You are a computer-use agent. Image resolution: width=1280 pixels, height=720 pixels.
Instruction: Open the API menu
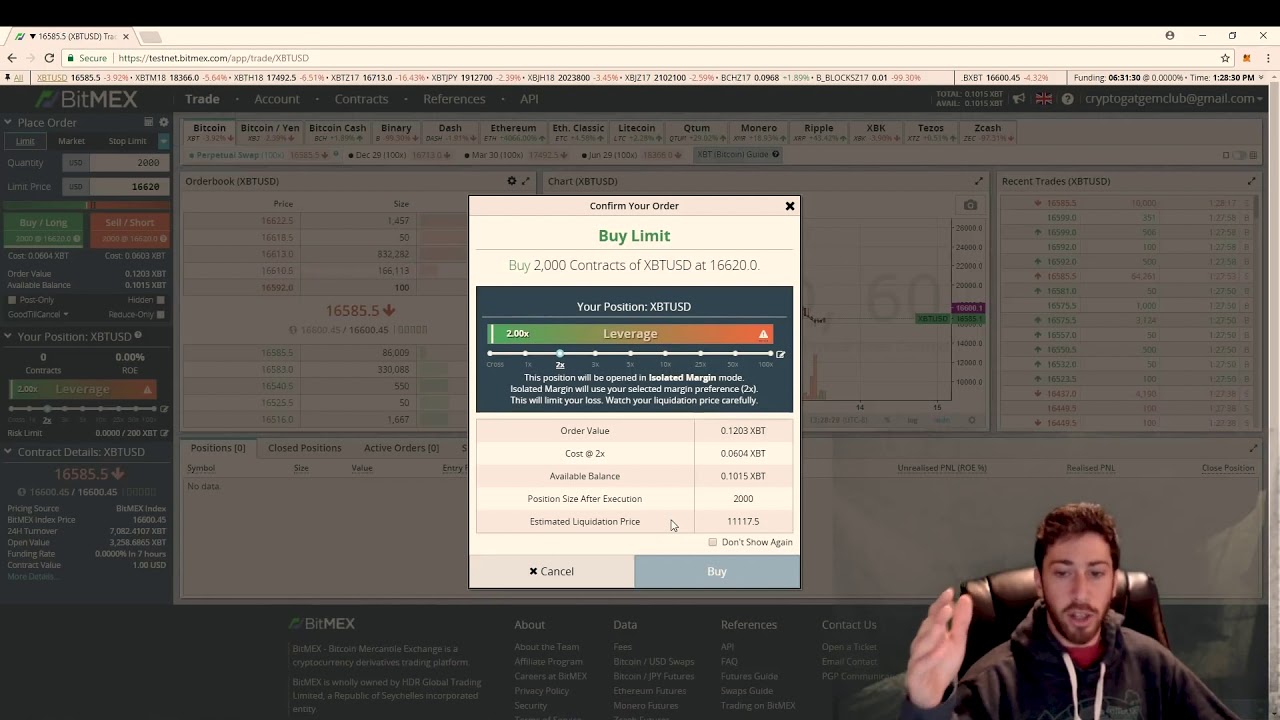pos(529,99)
